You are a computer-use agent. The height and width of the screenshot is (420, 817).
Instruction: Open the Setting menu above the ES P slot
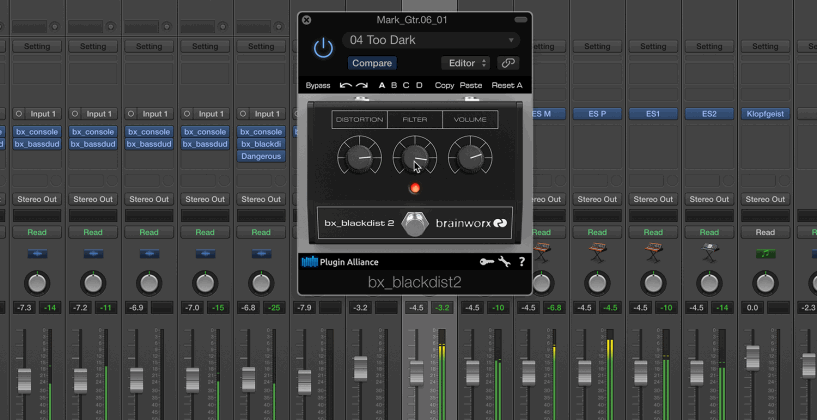(597, 46)
